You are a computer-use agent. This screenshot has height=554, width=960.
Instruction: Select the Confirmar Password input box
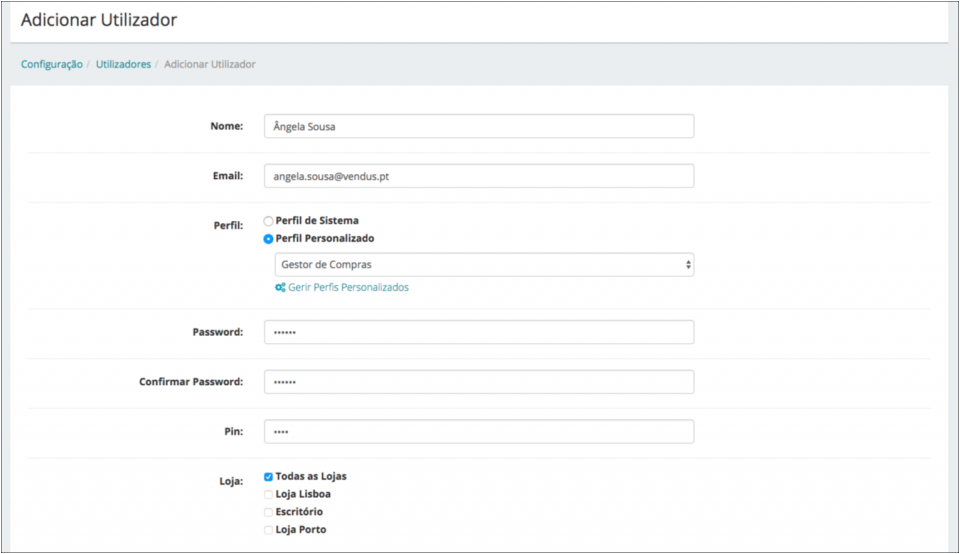[478, 382]
